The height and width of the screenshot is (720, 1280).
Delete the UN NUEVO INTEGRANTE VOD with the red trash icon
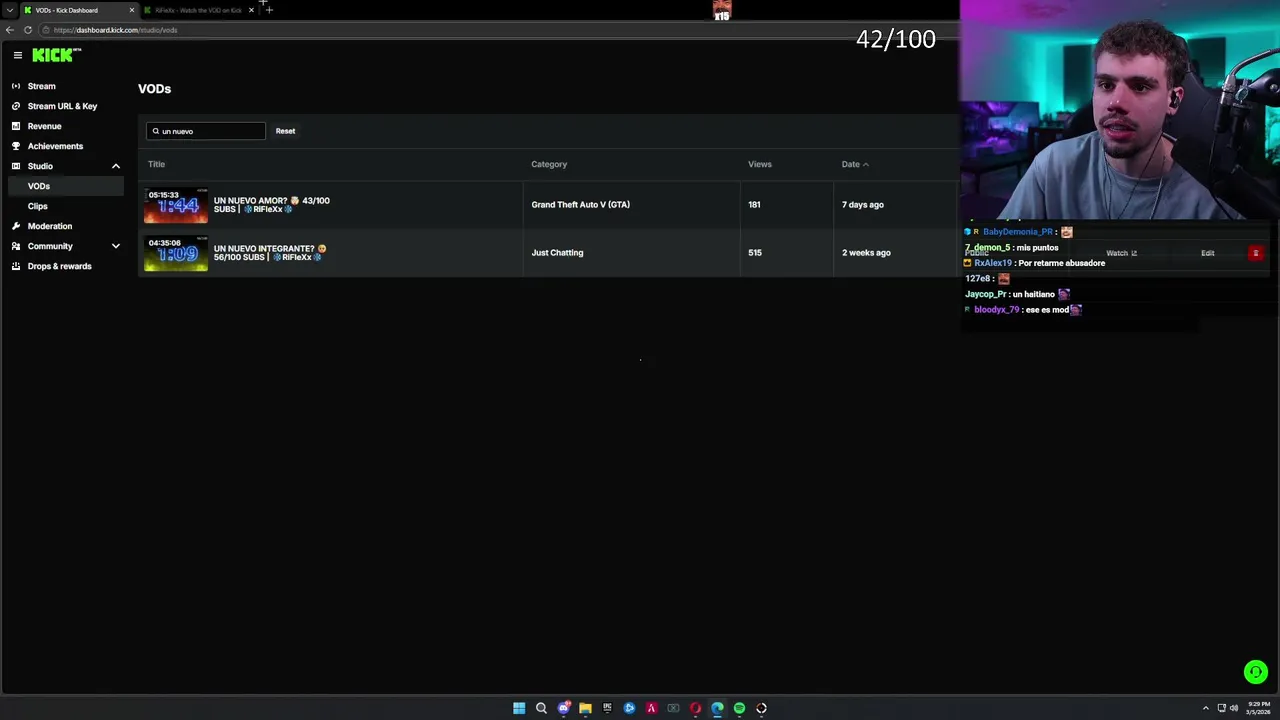pyautogui.click(x=1255, y=253)
